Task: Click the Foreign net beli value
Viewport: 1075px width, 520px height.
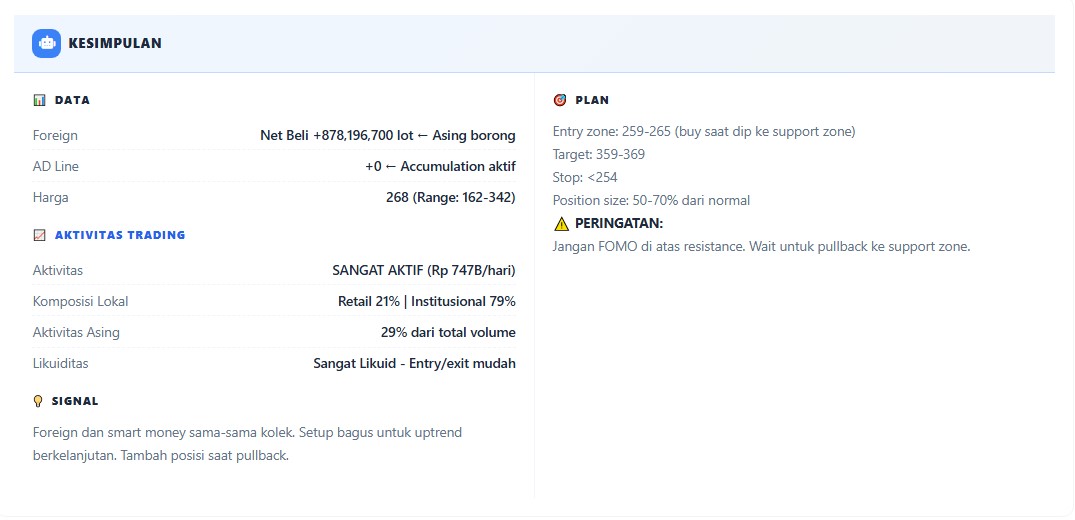Action: 388,135
